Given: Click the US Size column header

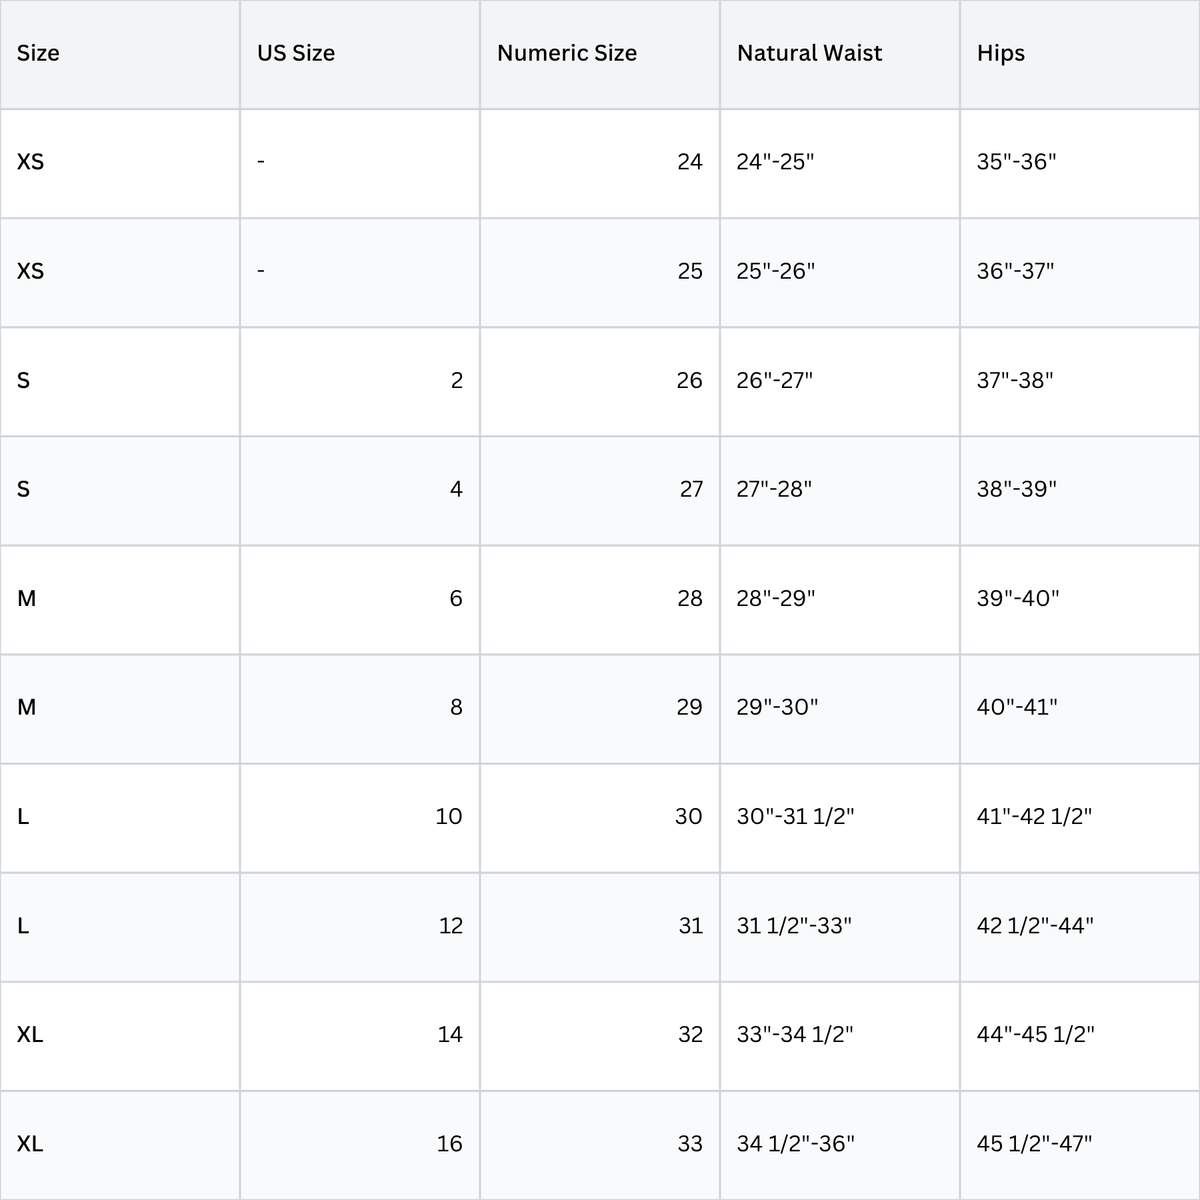Looking at the screenshot, I should point(360,54).
